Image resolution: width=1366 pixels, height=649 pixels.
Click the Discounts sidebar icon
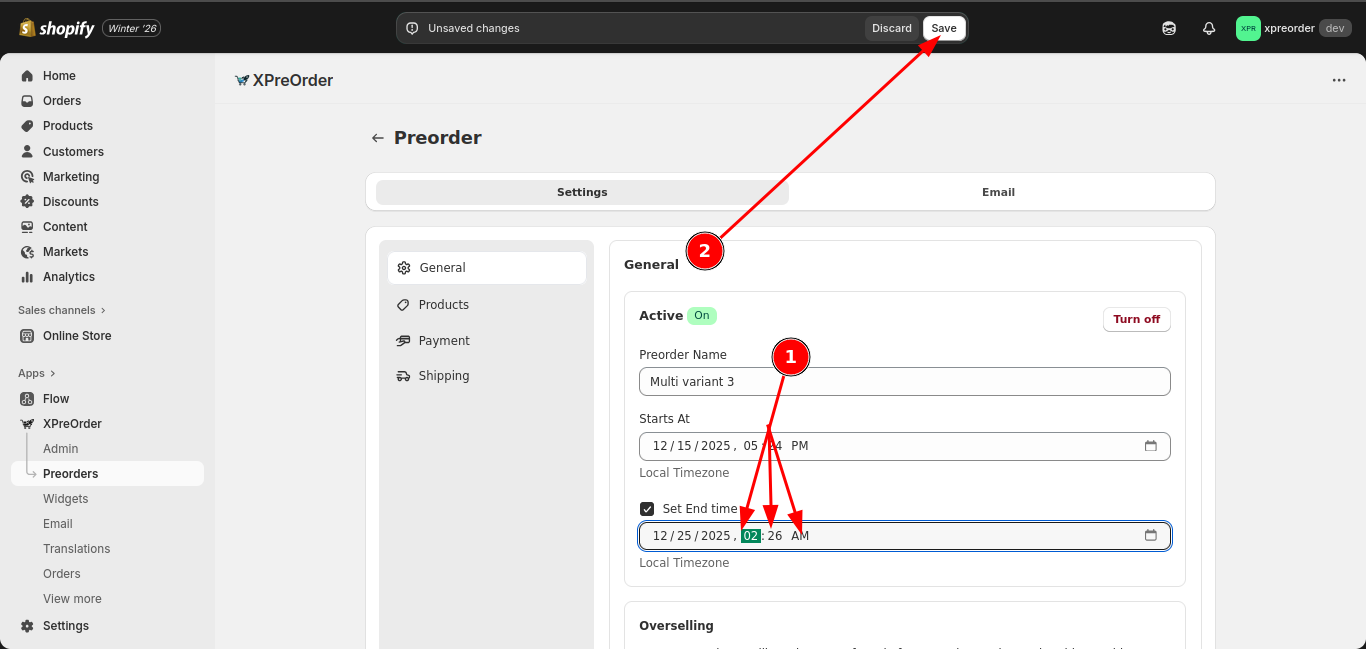27,202
